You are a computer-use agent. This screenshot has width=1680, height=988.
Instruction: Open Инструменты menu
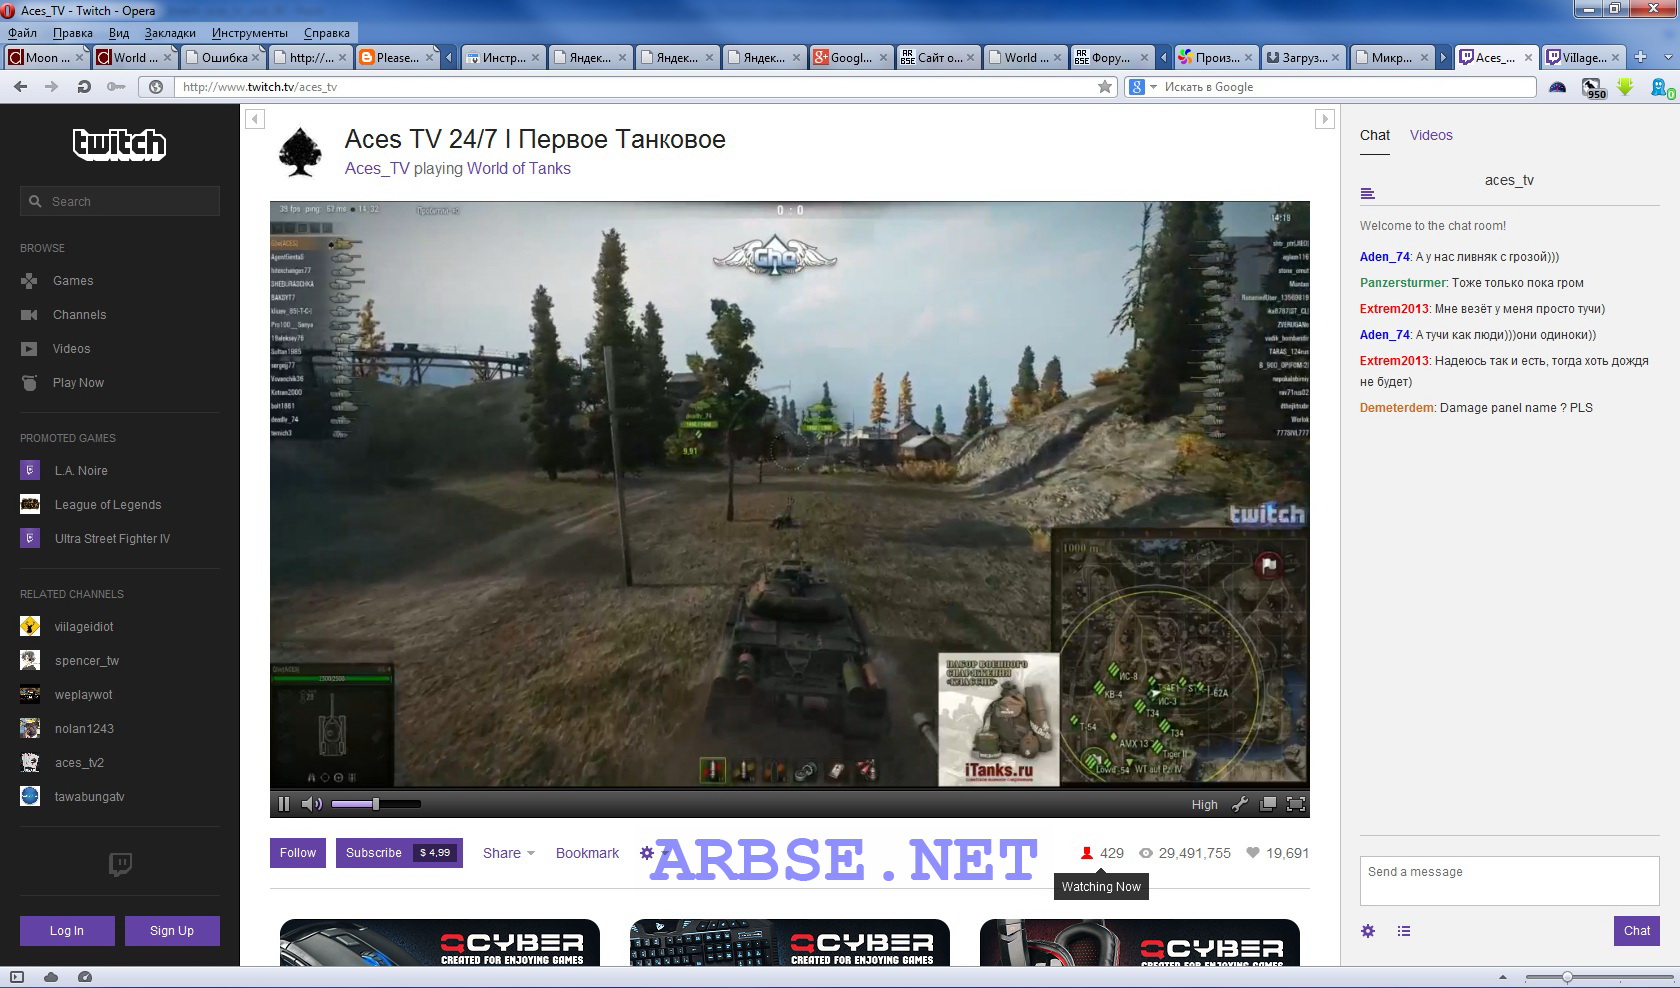249,33
